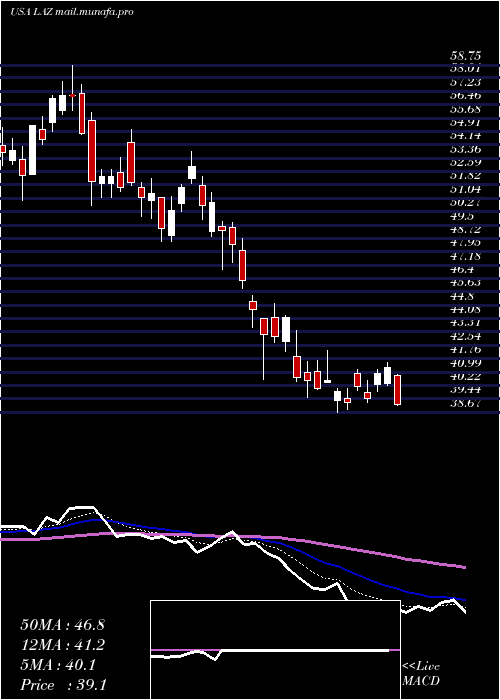Click the MACD inset panel
Viewport: 500px width, 700px height.
(275, 650)
